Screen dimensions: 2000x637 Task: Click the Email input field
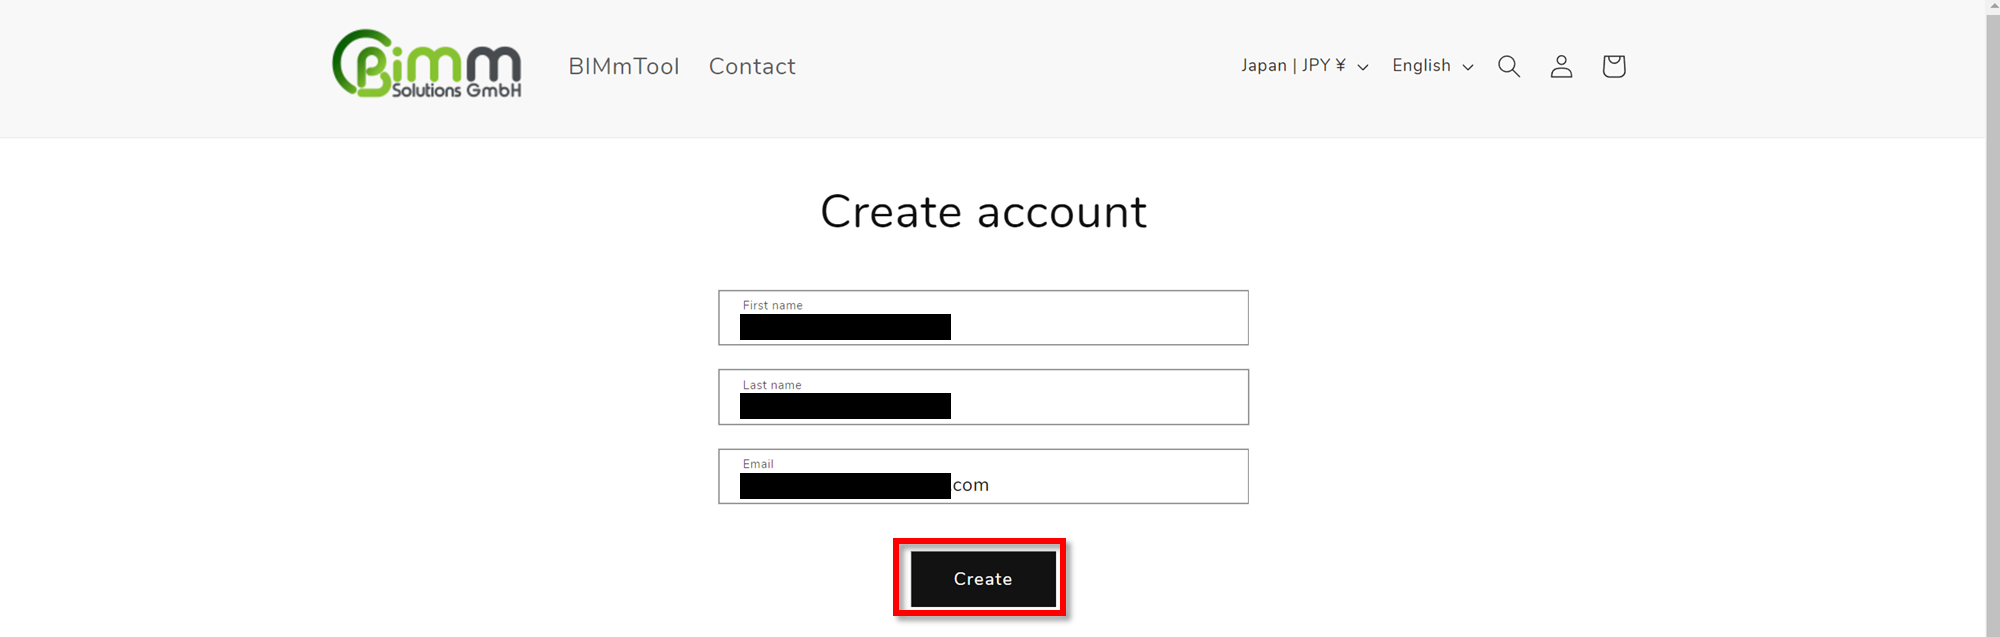coord(983,476)
